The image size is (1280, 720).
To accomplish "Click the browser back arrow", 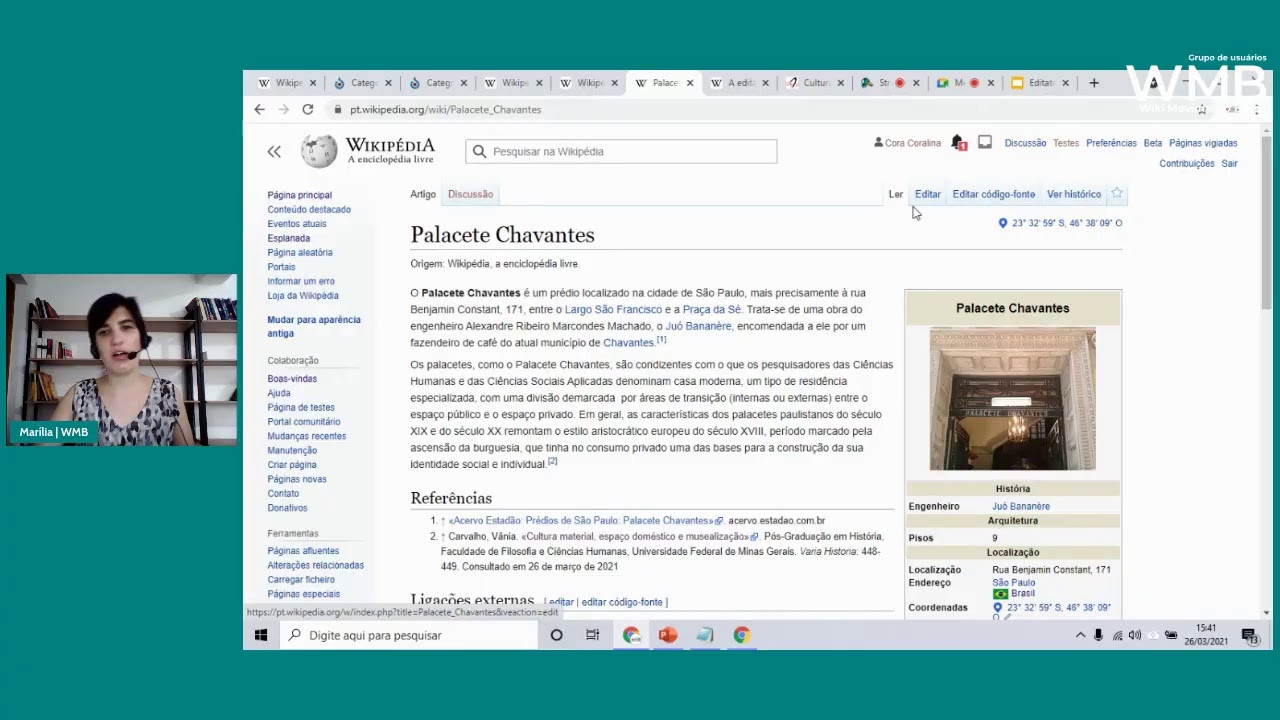I will click(x=260, y=109).
